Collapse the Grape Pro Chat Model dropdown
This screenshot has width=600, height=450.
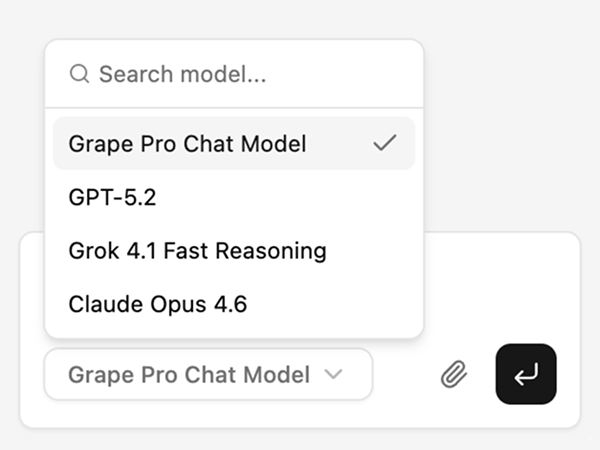[208, 375]
